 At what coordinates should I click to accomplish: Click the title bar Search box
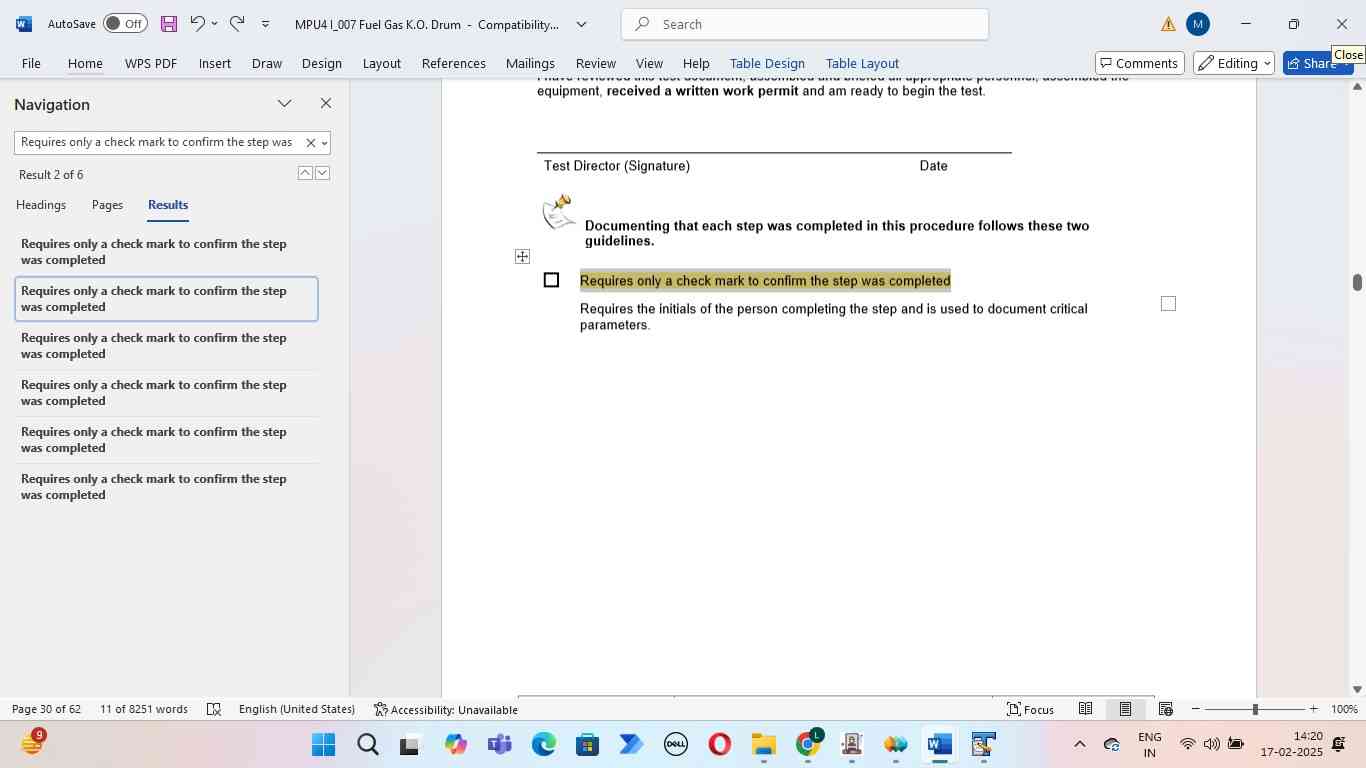(x=805, y=24)
